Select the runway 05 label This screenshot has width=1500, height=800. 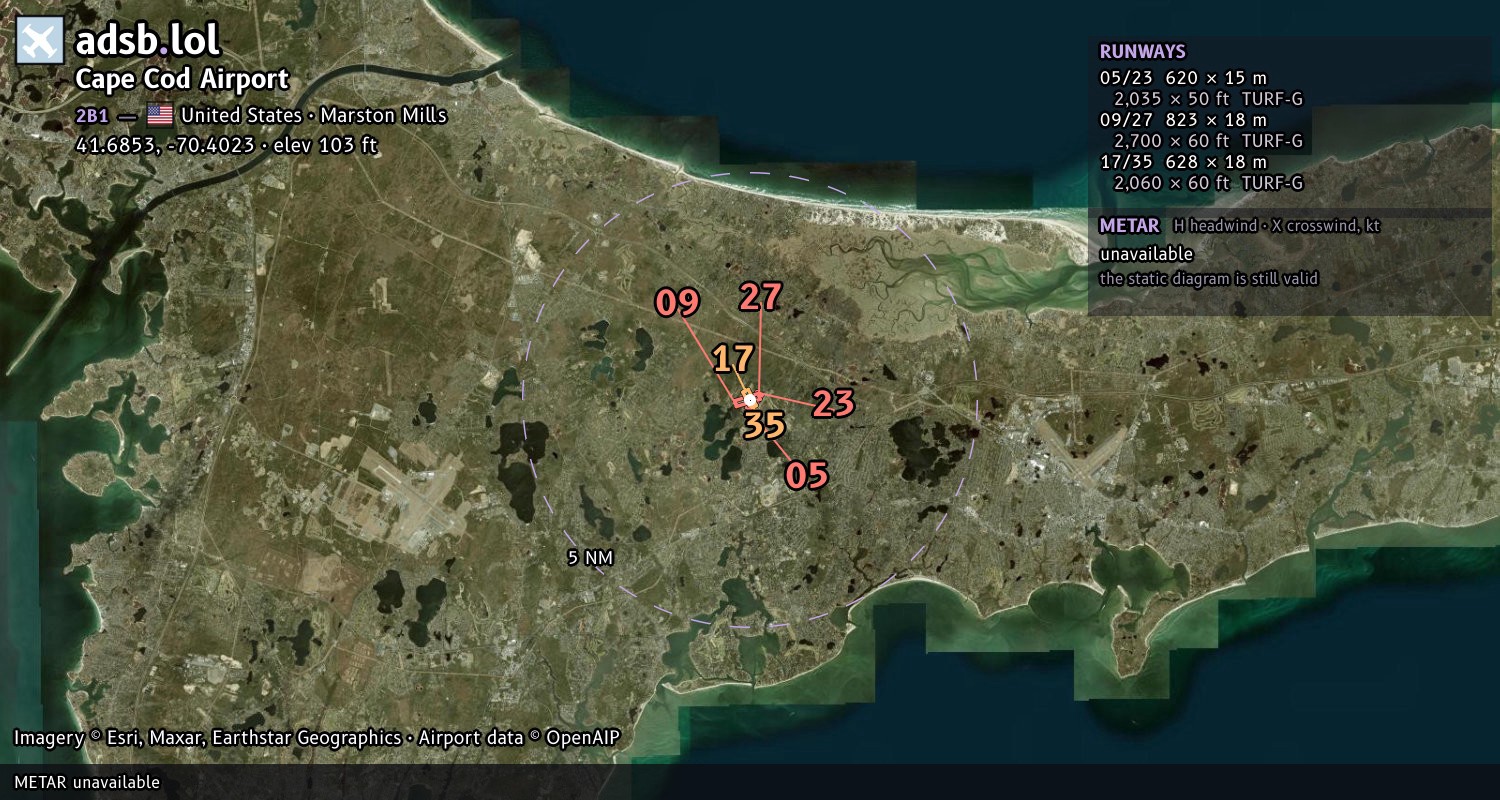[x=806, y=475]
